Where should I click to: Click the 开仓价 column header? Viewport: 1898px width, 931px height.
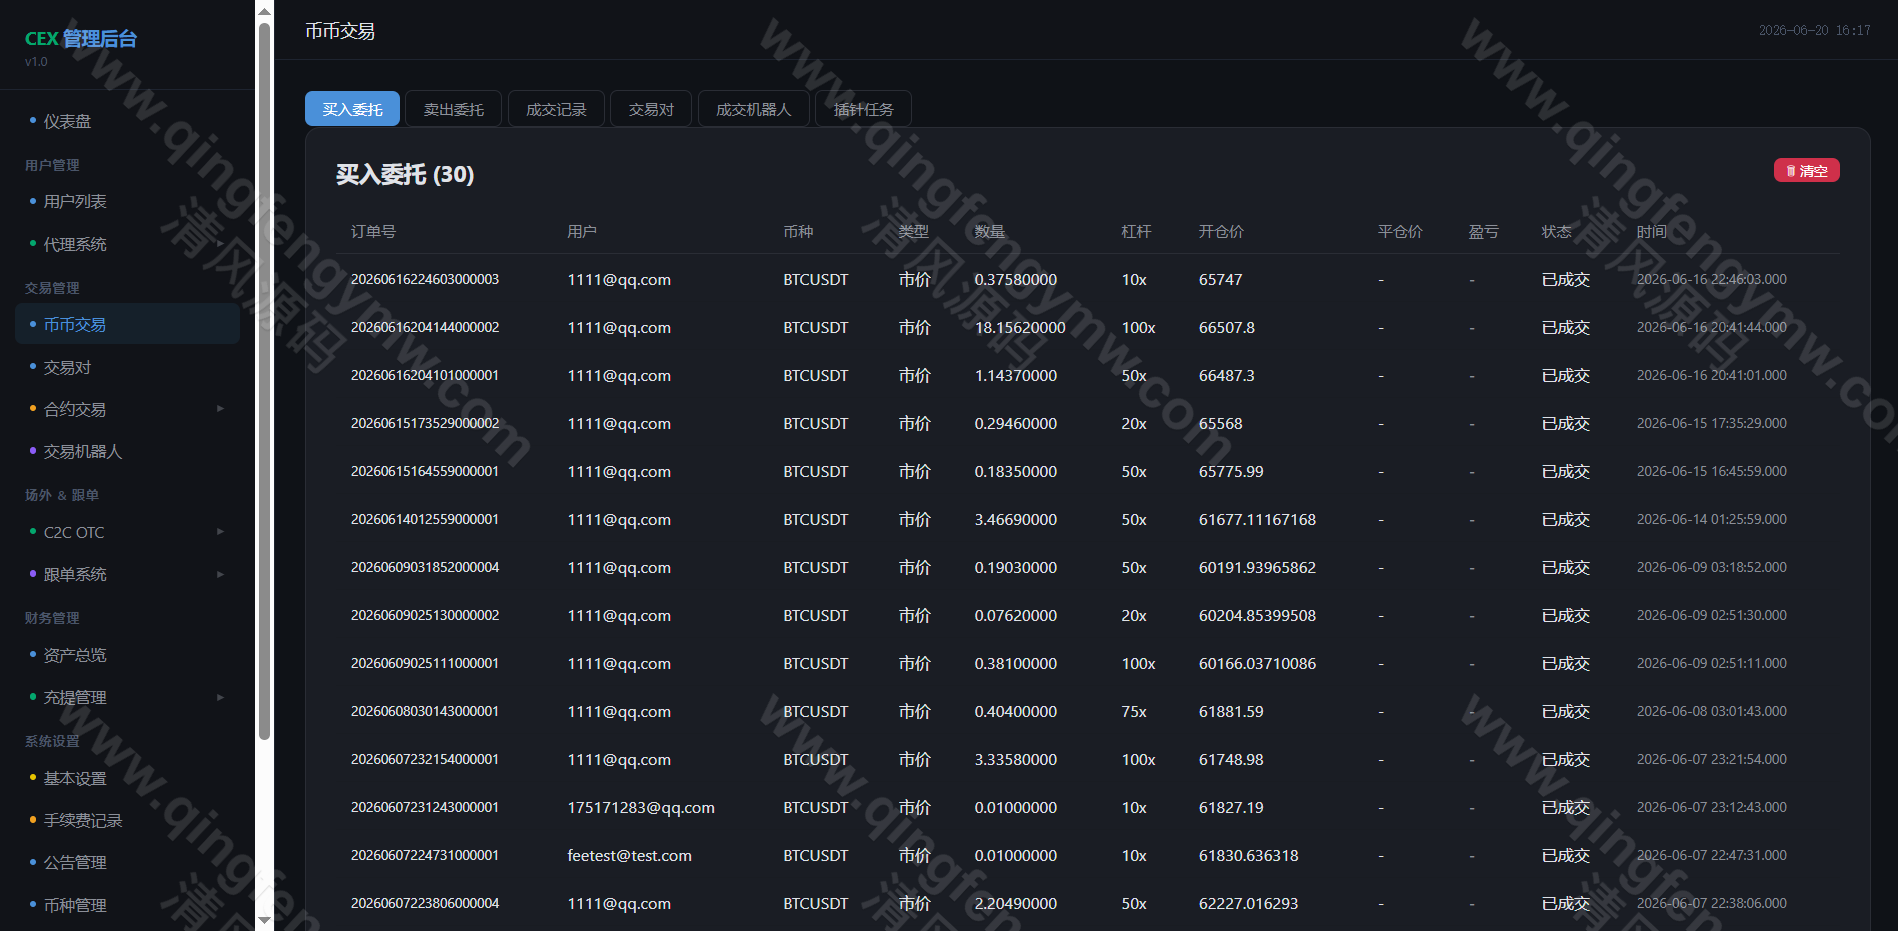[x=1221, y=231]
